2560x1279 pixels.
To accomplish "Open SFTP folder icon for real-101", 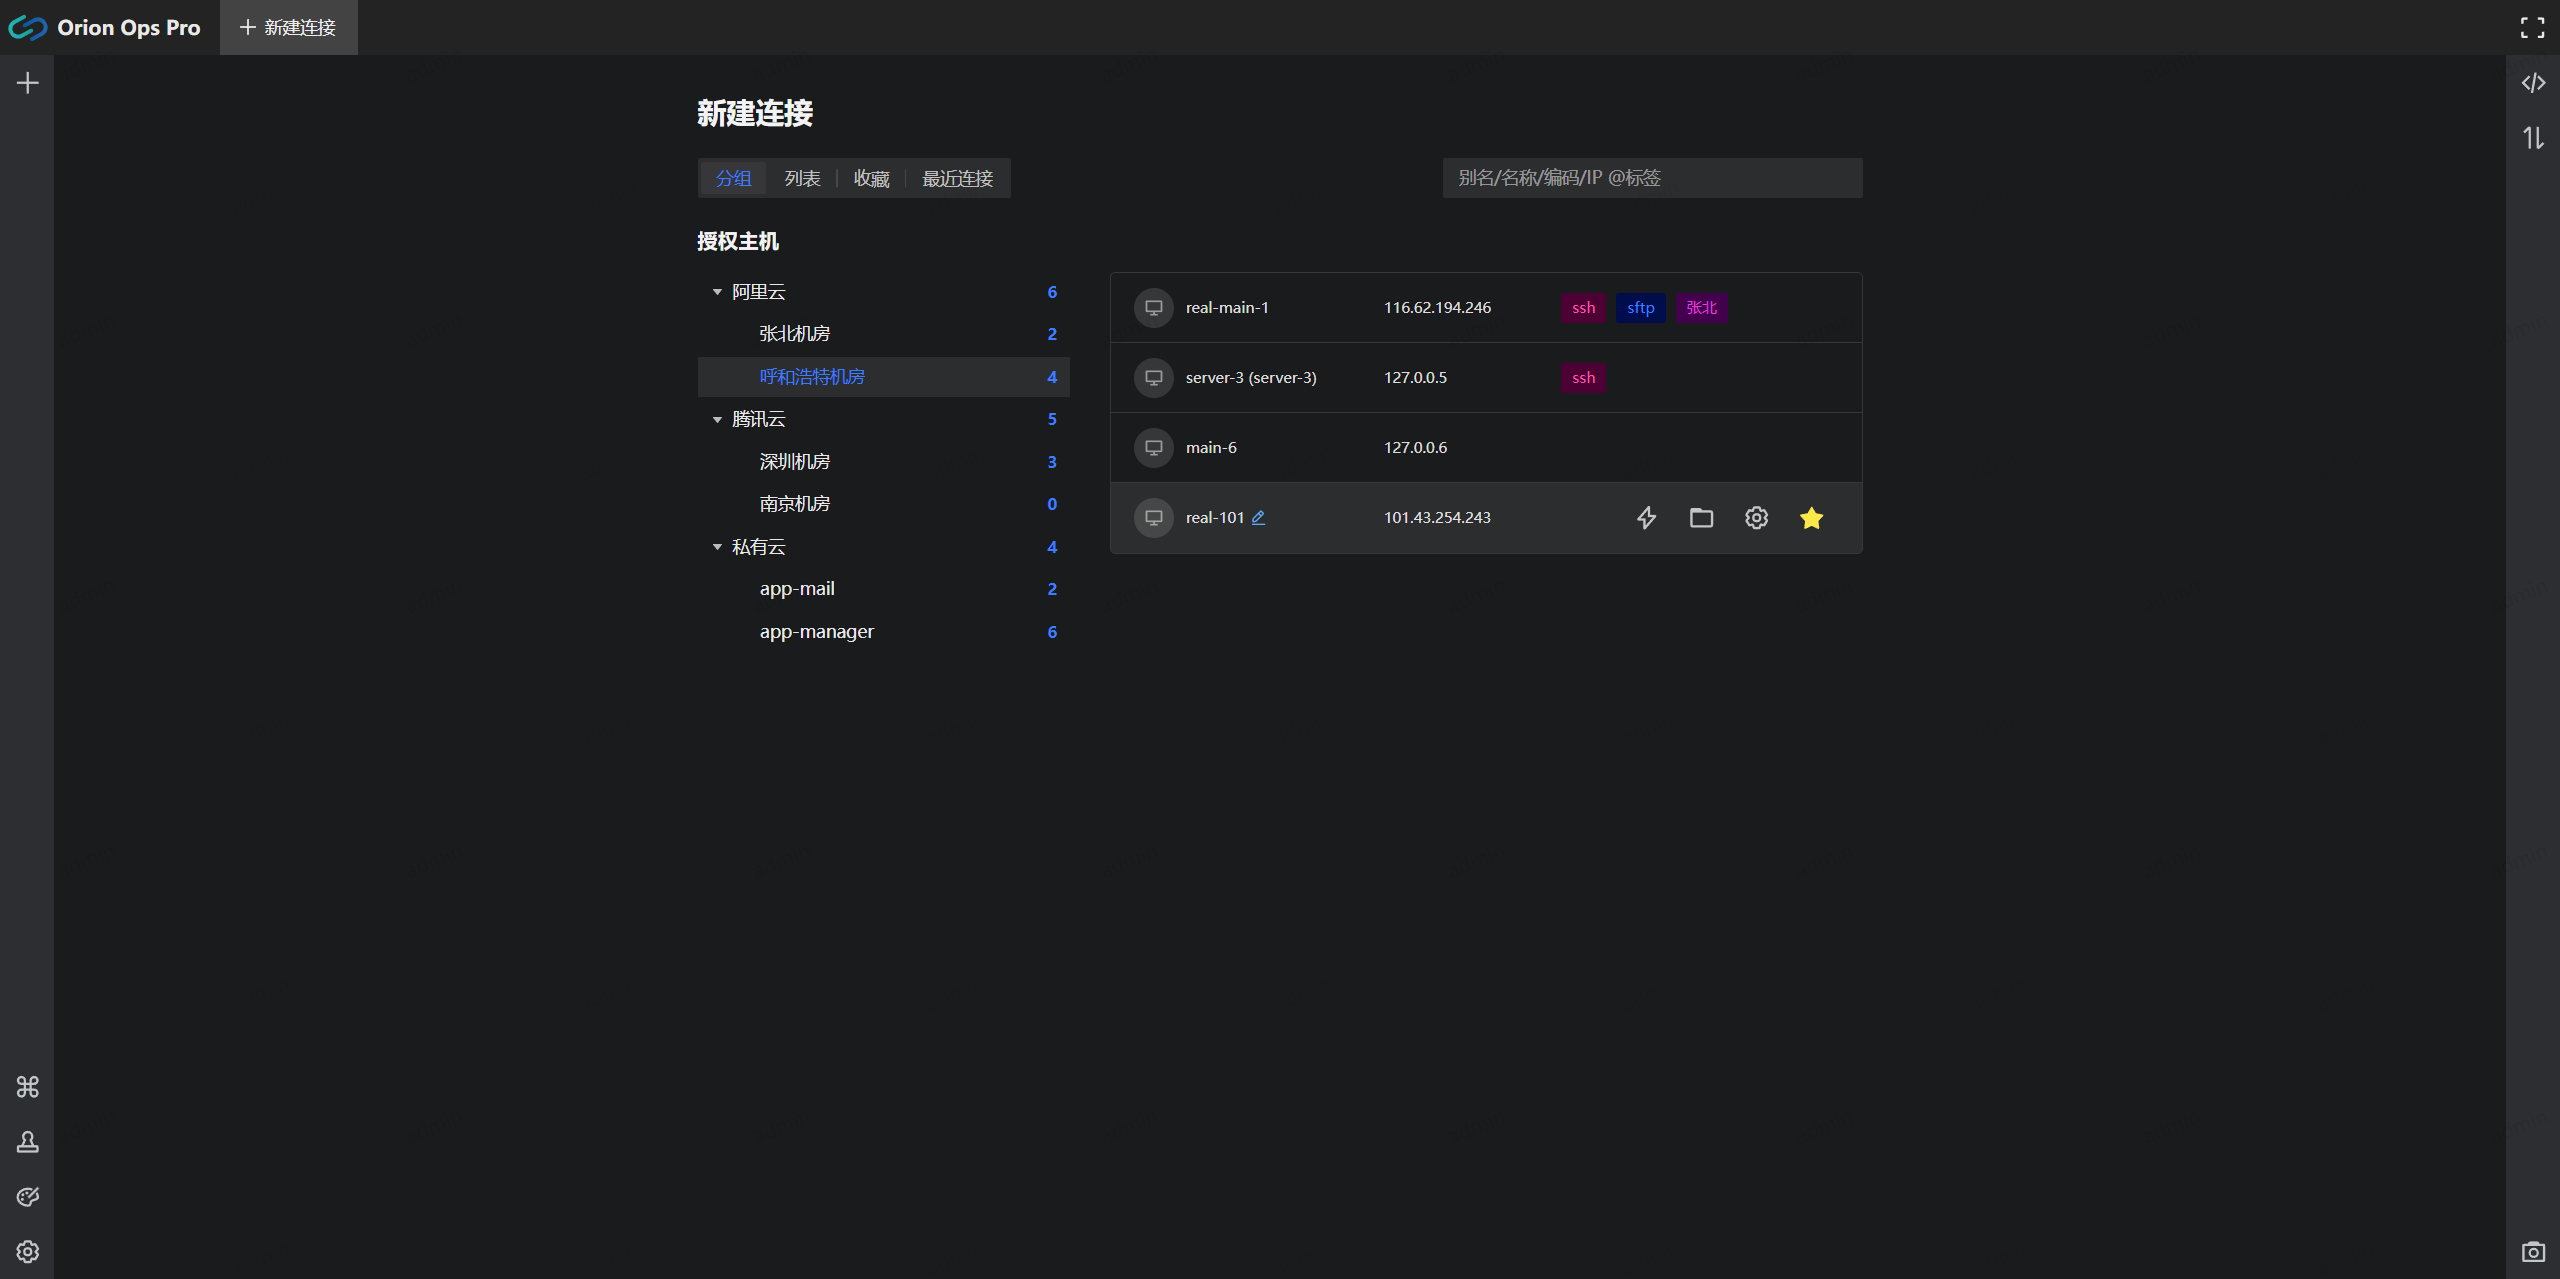I will pos(1701,517).
